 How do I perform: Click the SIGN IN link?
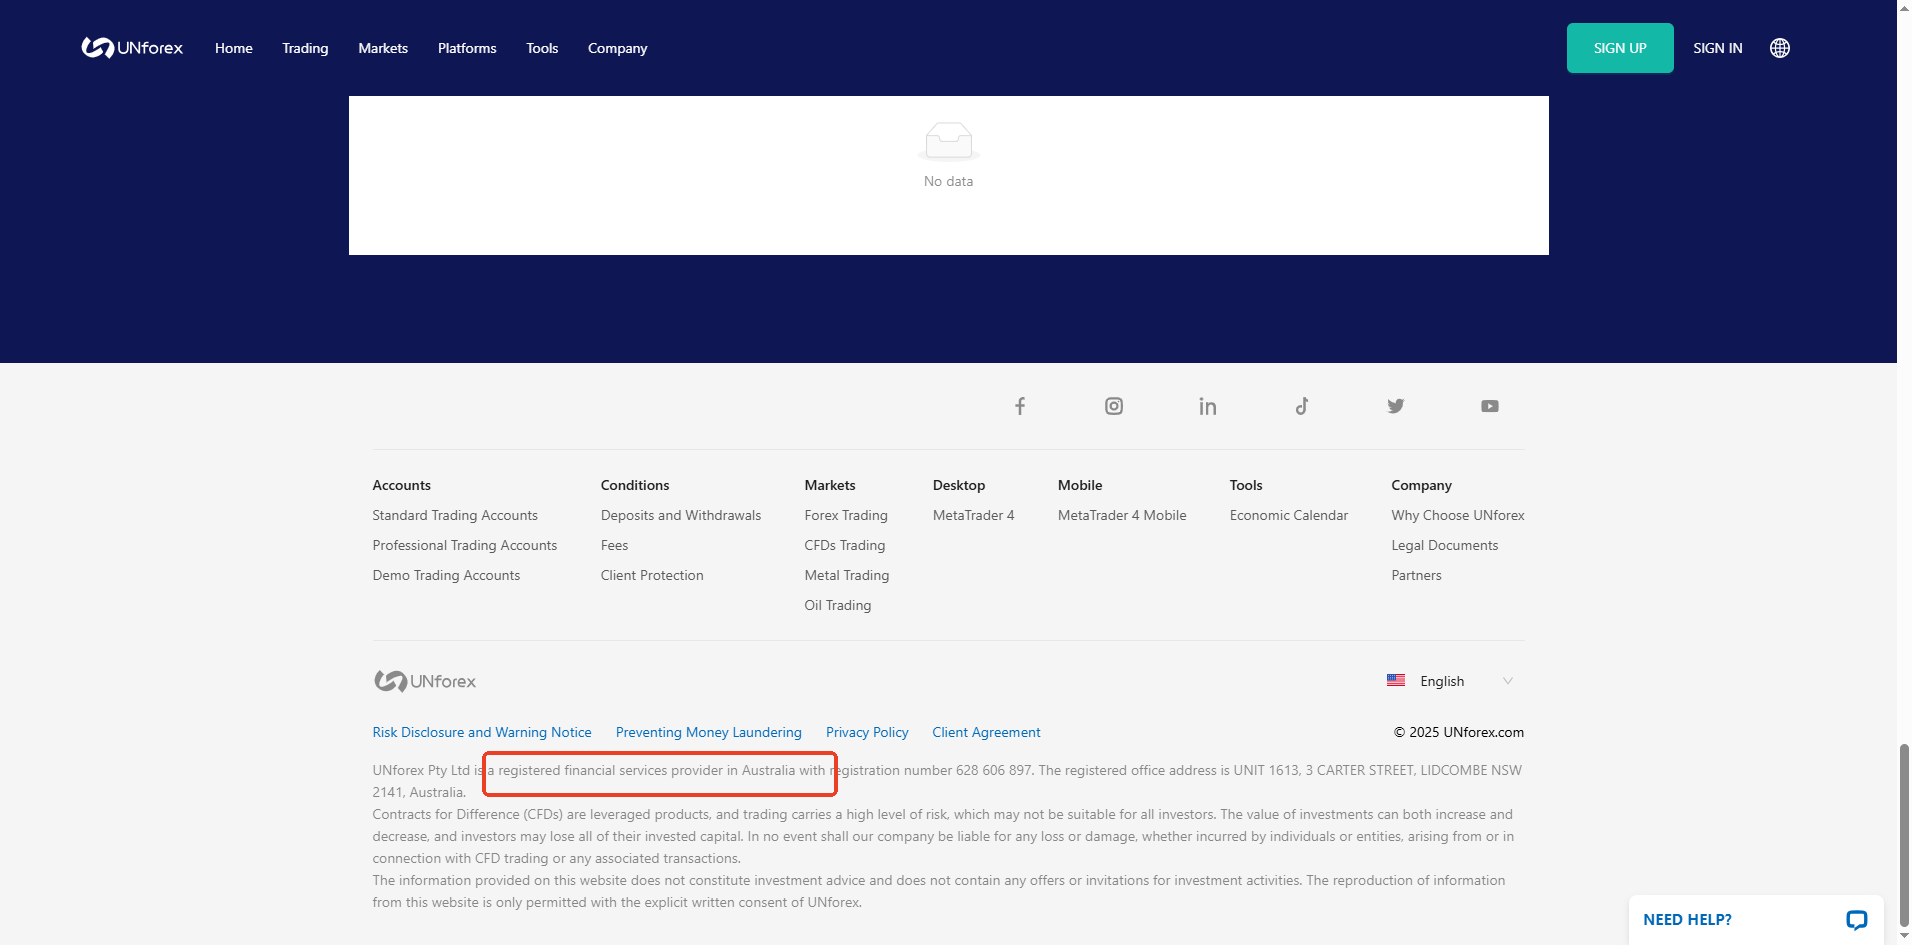1717,48
